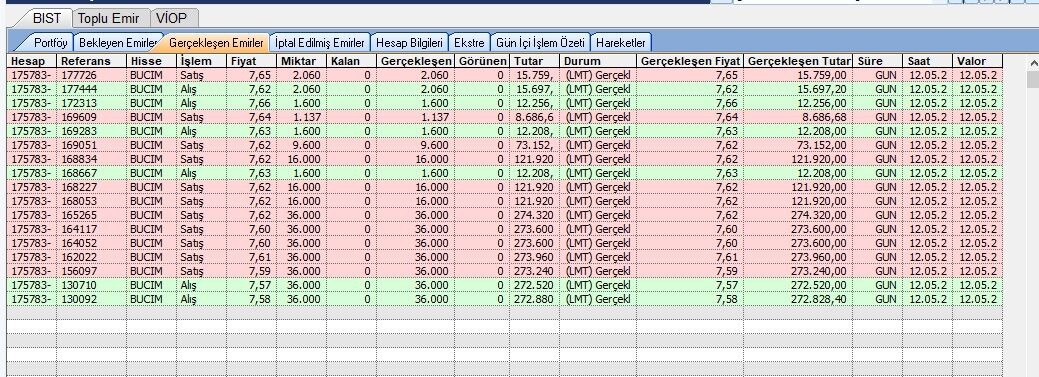Sort by Gerçekleşen Fiyat column header

click(690, 61)
